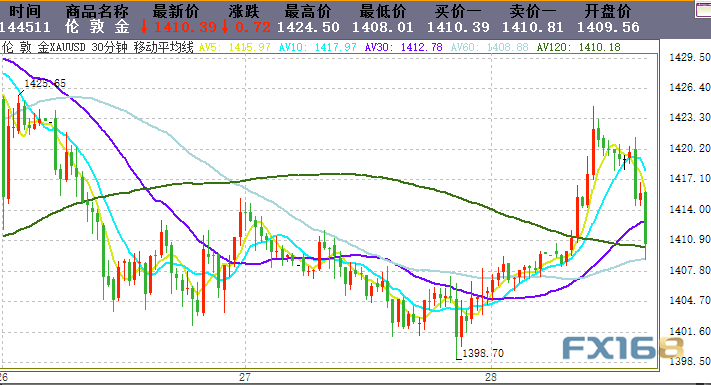711x385 pixels.
Task: Click the ask price 1410.81
Action: coord(532,27)
